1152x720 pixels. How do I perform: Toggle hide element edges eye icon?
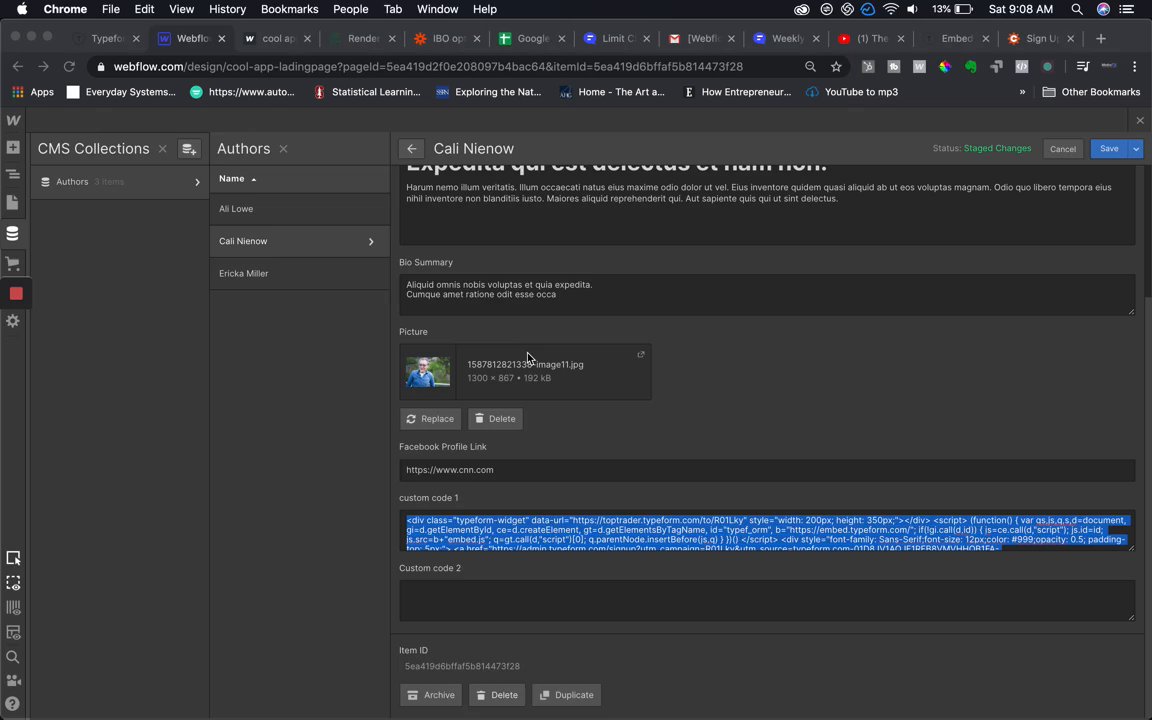tap(12, 583)
